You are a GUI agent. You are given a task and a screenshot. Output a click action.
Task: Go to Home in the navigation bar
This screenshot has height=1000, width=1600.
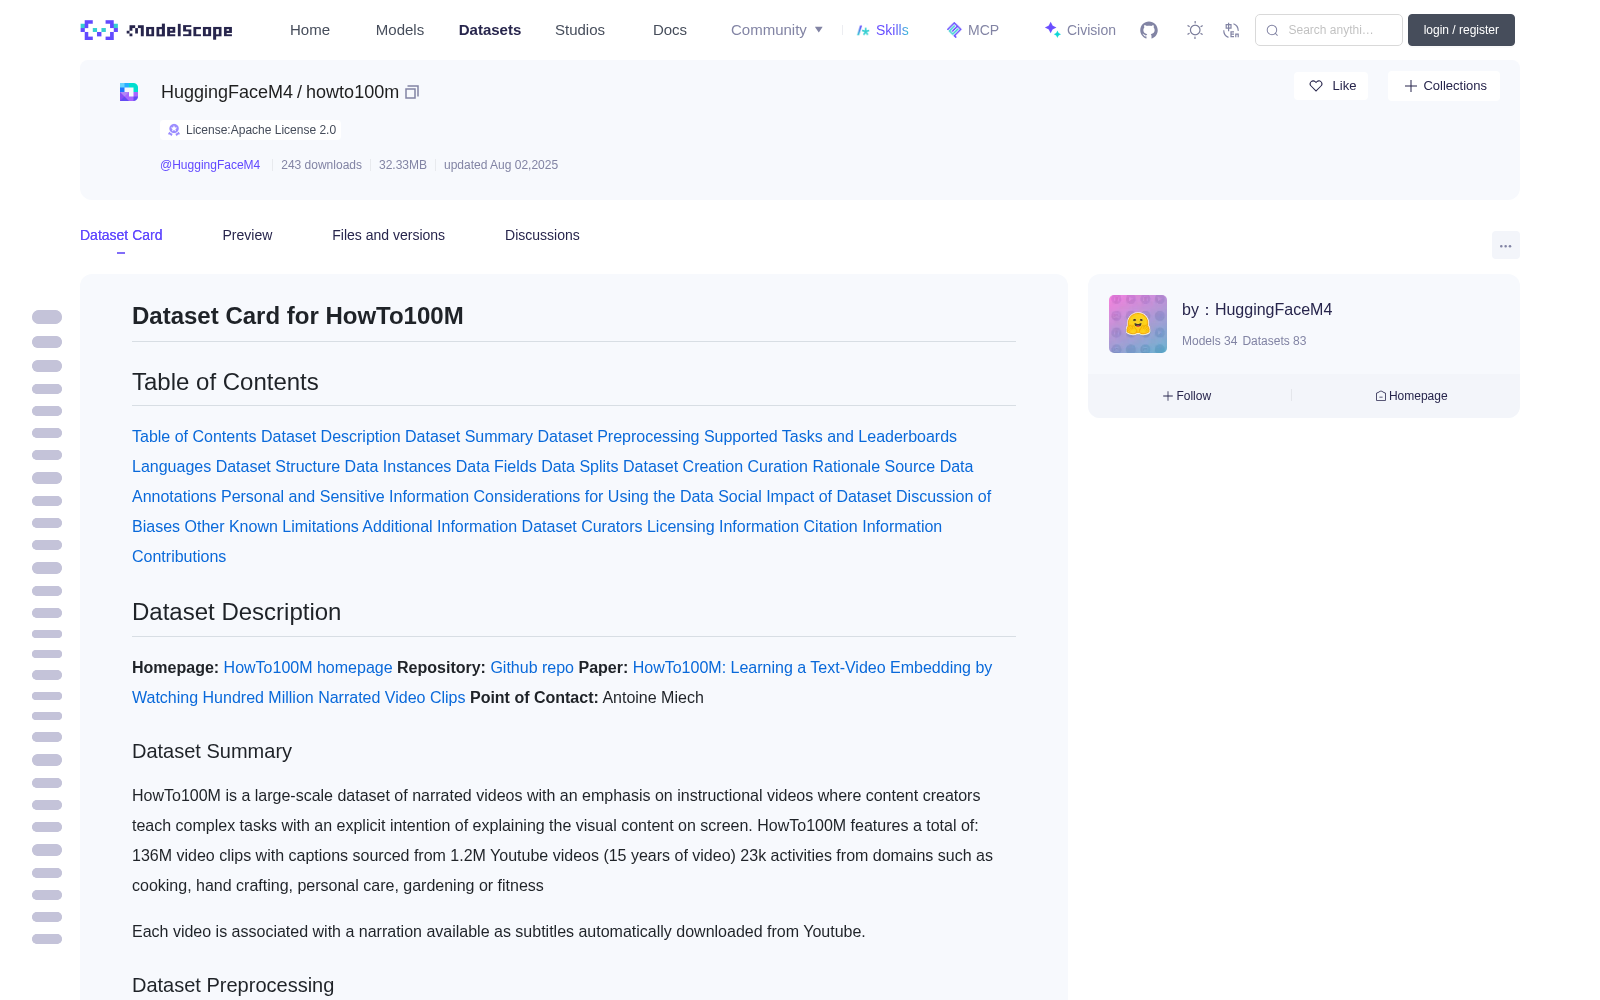click(310, 30)
